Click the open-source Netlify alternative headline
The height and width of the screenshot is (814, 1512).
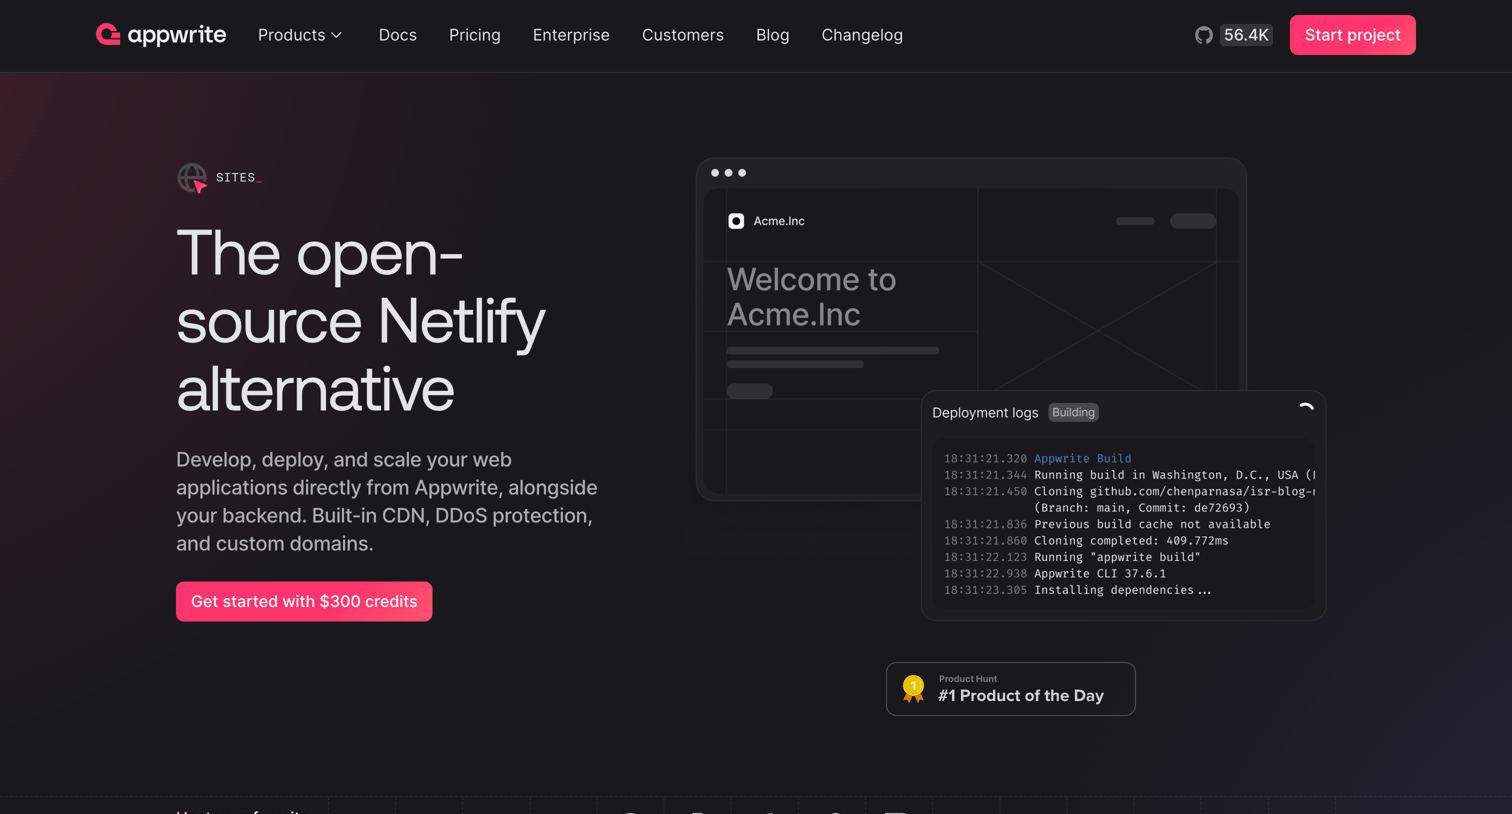coord(360,321)
